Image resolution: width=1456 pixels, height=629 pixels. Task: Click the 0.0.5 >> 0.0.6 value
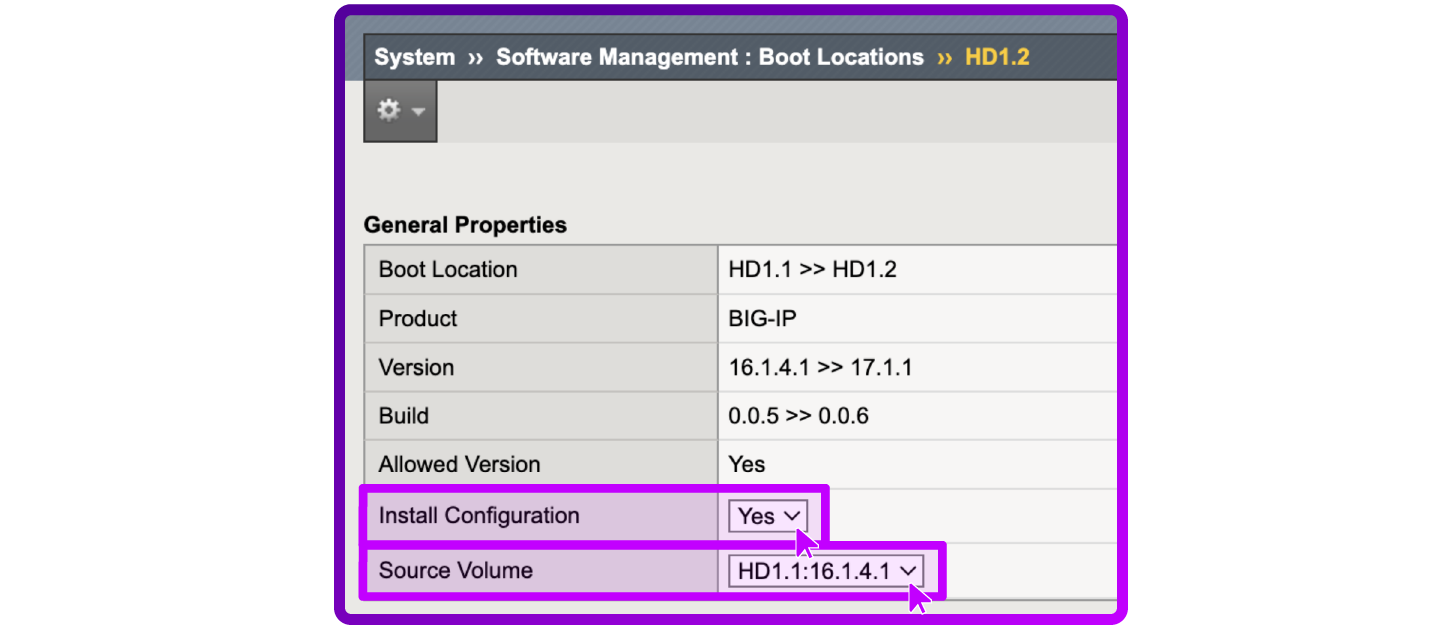(x=799, y=416)
